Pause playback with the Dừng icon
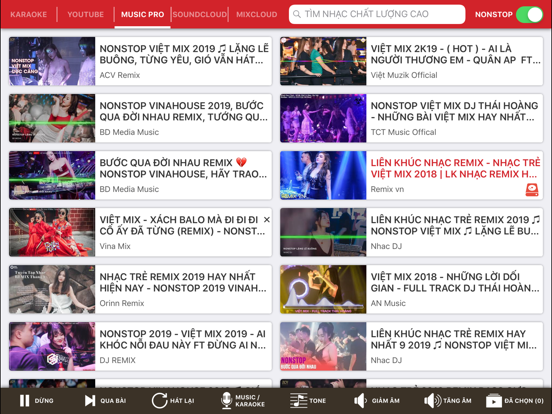Image resolution: width=552 pixels, height=414 pixels. point(25,401)
